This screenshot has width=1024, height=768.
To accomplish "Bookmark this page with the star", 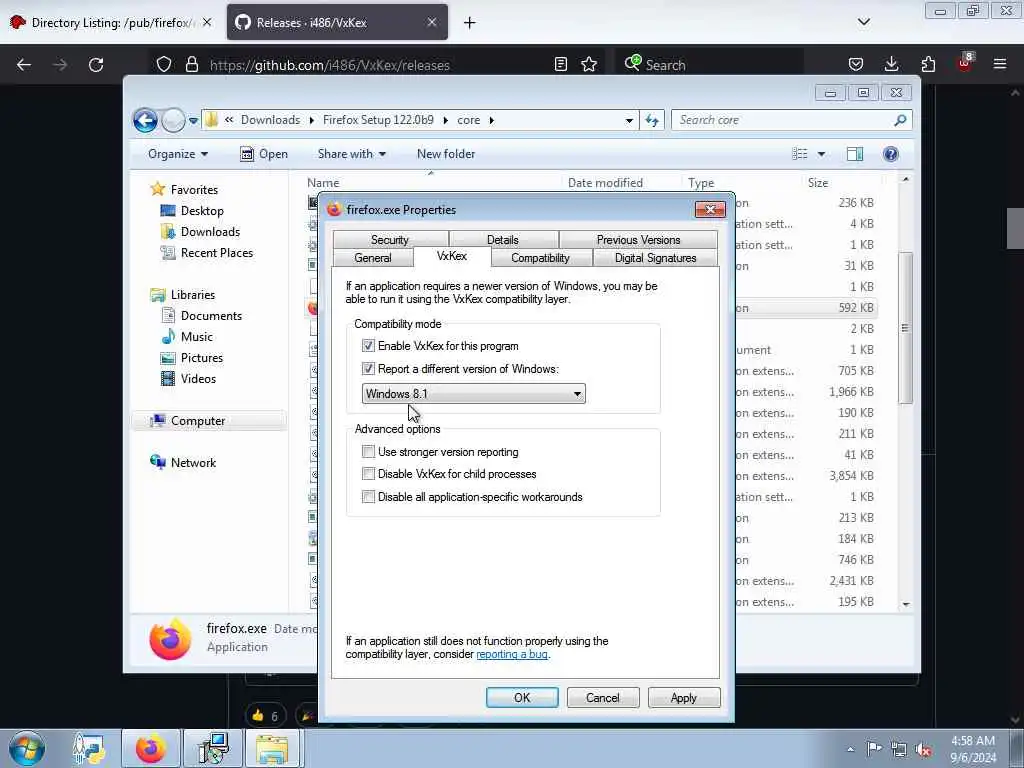I will tap(589, 64).
